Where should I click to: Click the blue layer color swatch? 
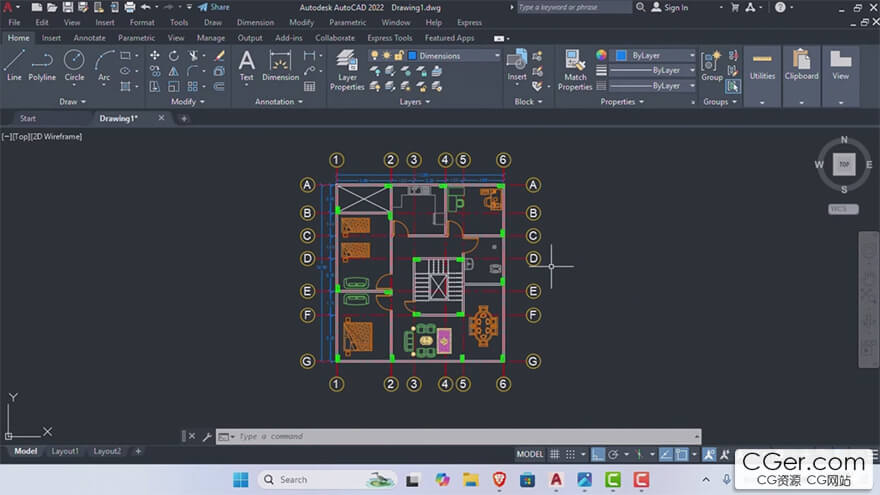pos(412,56)
